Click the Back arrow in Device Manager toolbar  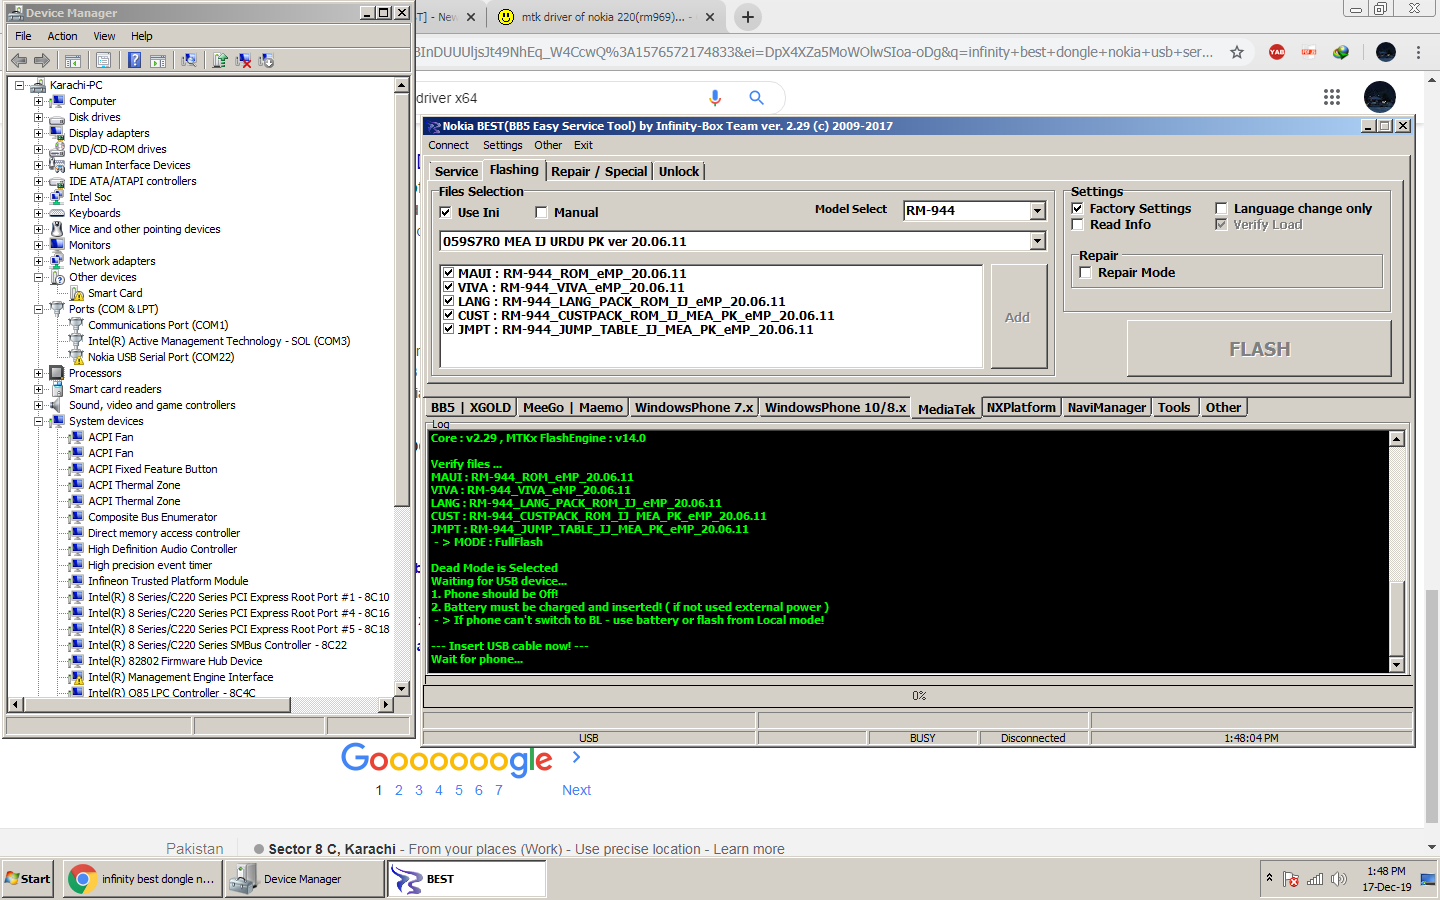tap(19, 61)
